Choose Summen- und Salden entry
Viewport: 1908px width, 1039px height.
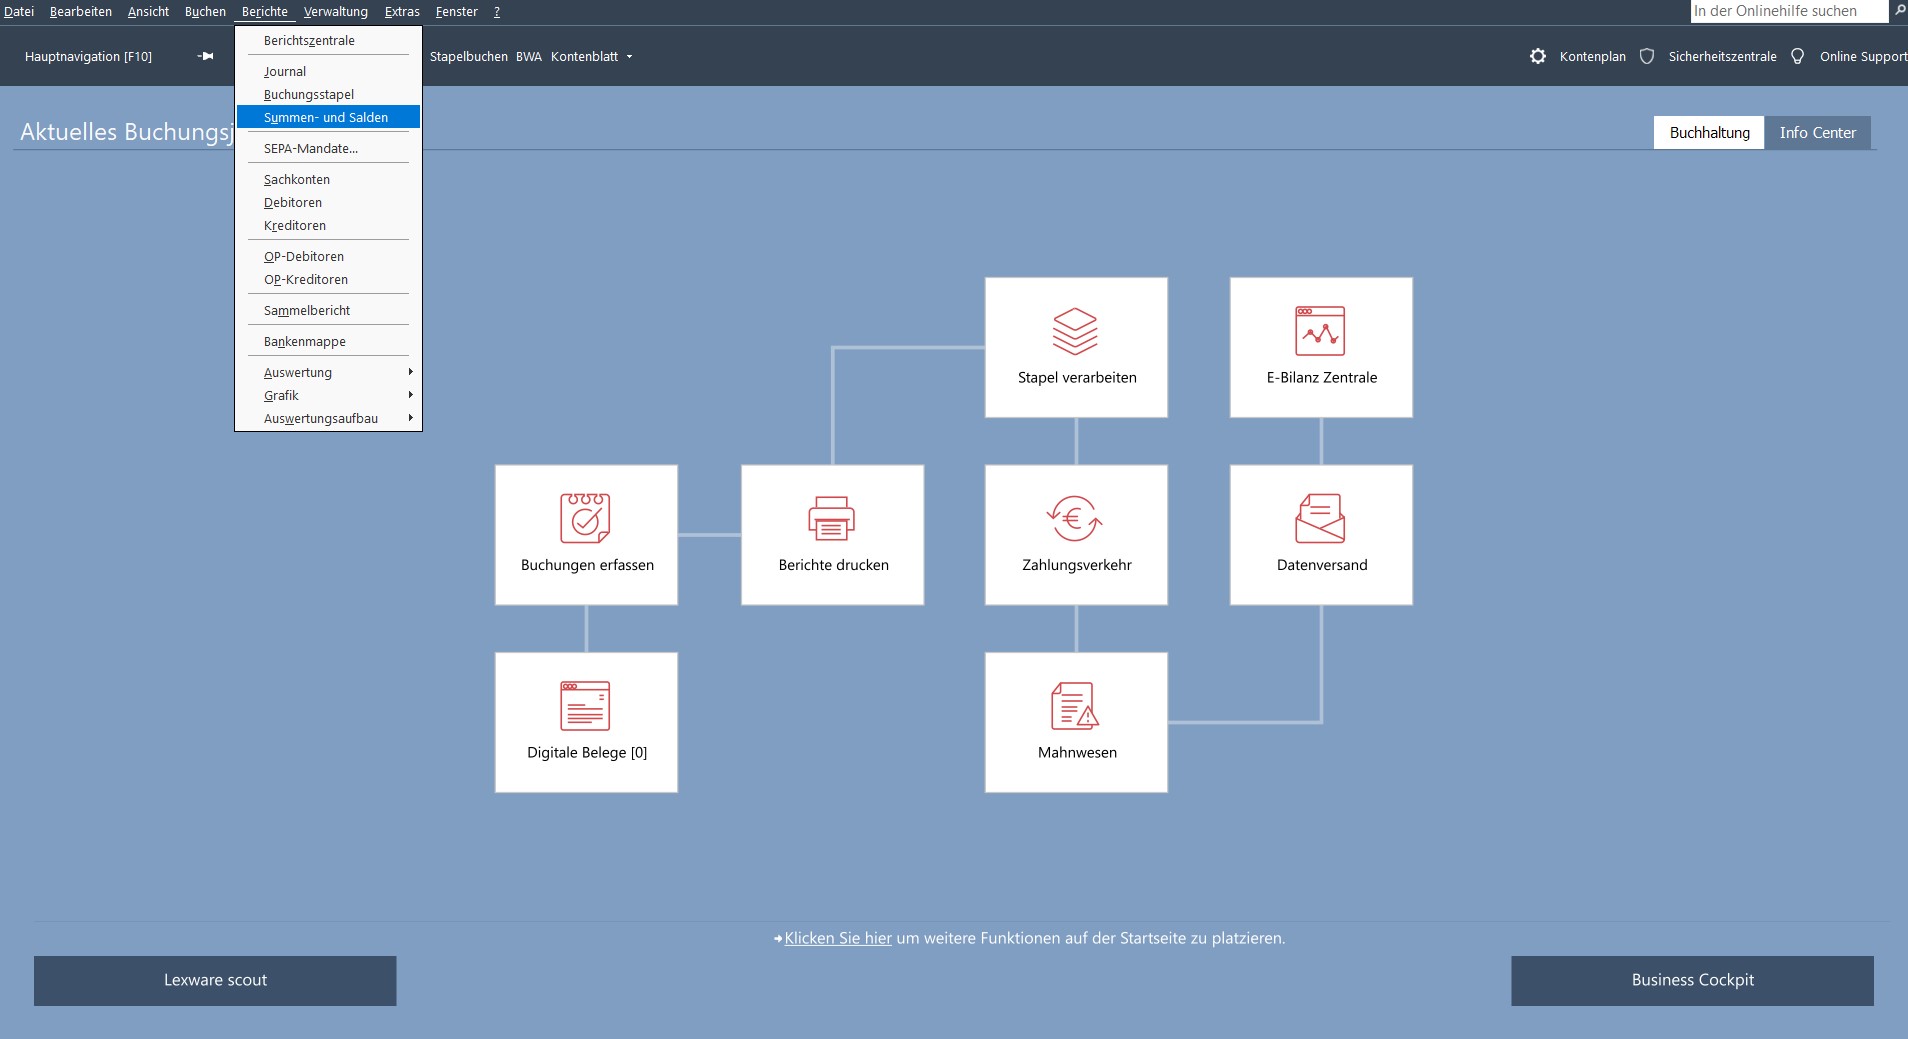[x=328, y=117]
